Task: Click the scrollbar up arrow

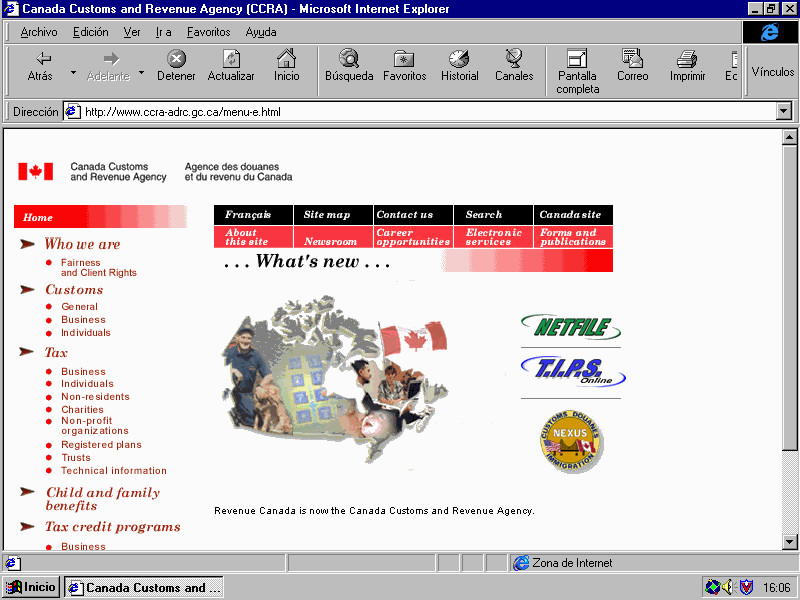Action: point(789,137)
